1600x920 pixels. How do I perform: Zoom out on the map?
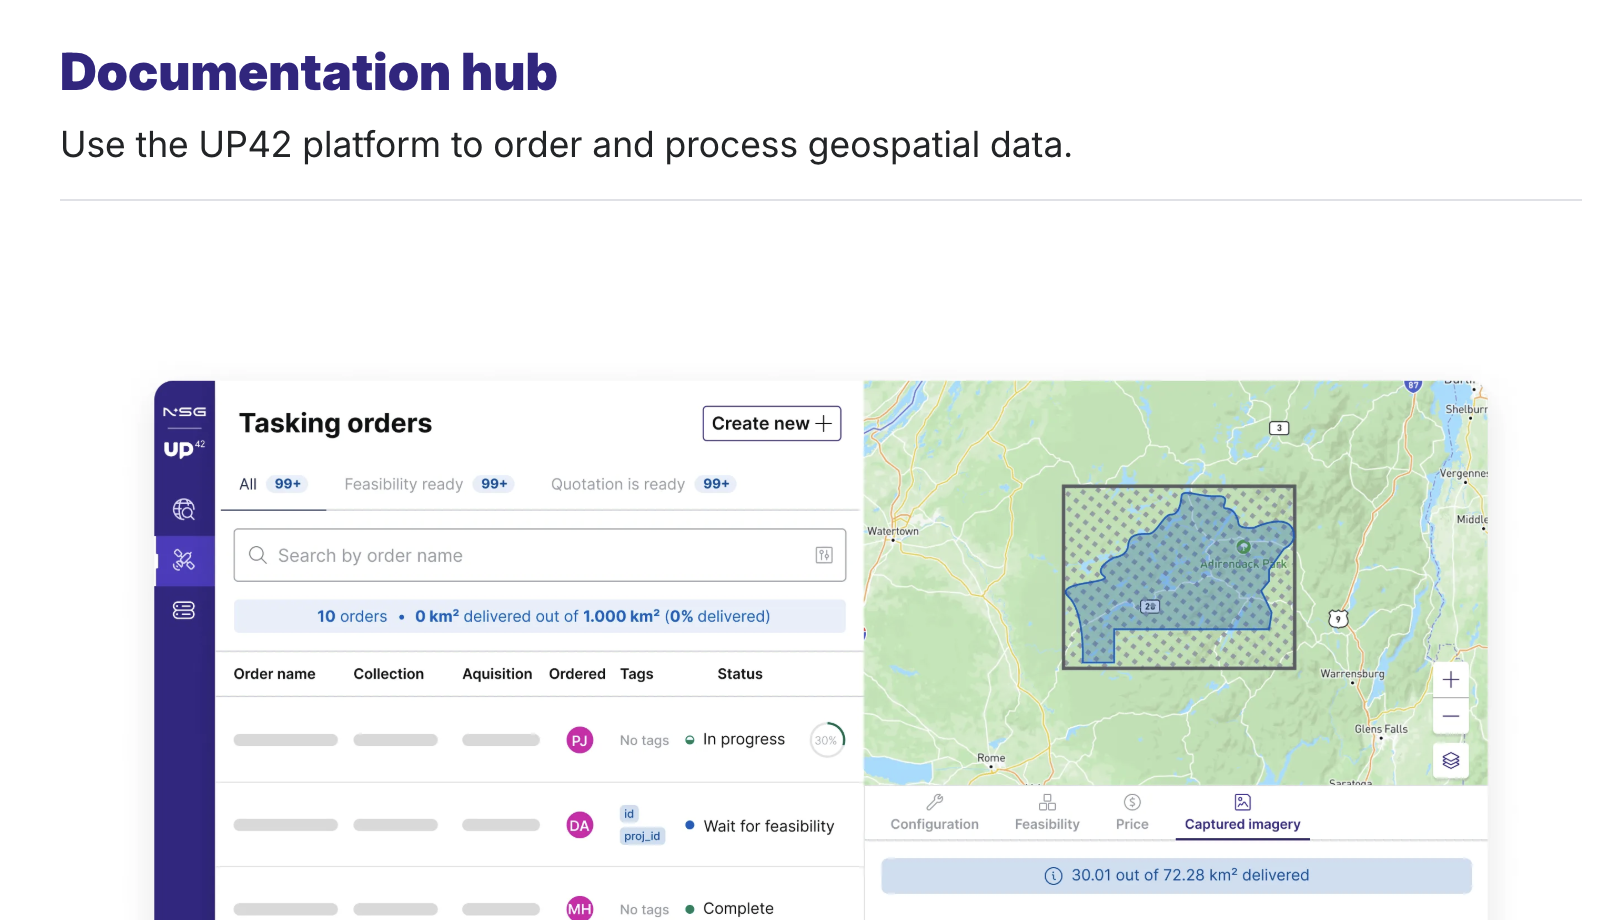point(1451,716)
